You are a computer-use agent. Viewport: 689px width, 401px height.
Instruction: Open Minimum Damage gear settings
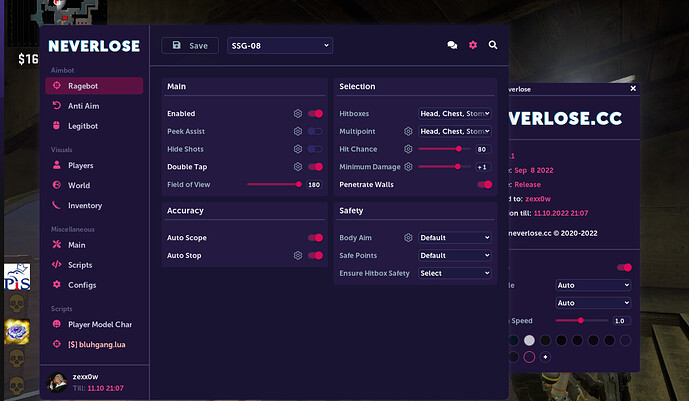pos(408,167)
